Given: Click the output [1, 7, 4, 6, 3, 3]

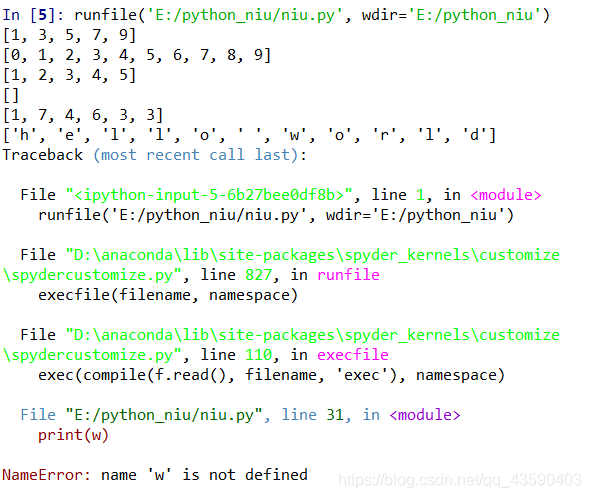Looking at the screenshot, I should click(83, 115).
